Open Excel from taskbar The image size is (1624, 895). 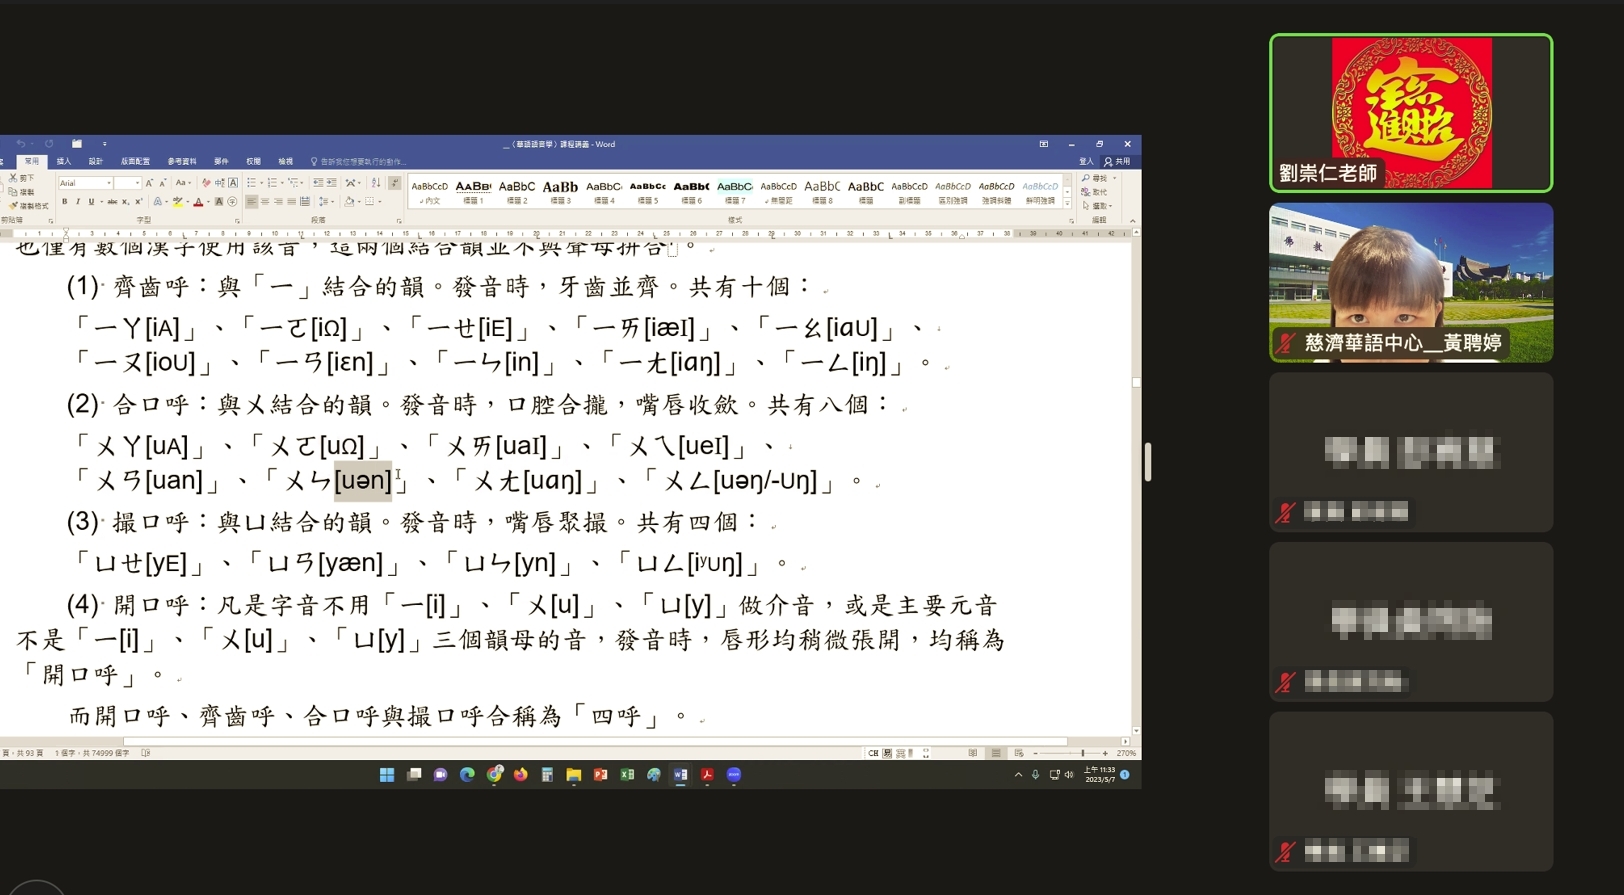627,775
